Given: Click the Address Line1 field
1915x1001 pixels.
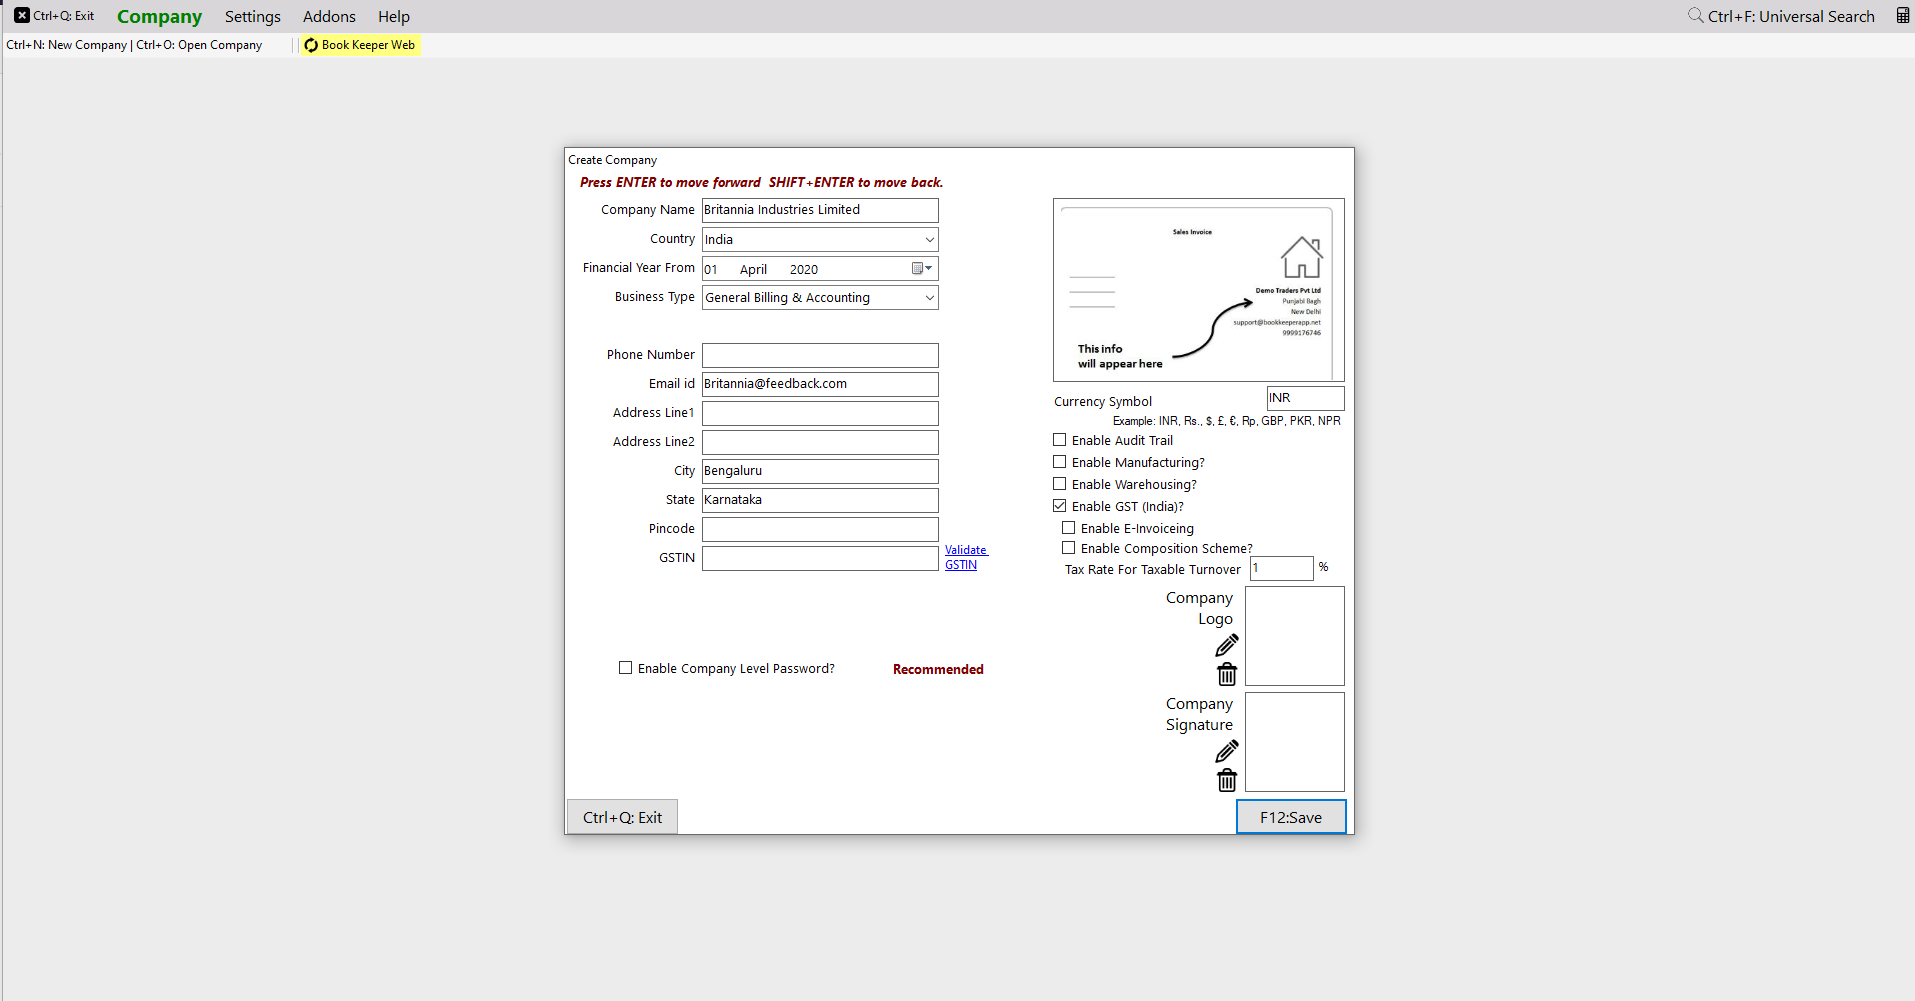Looking at the screenshot, I should click(x=820, y=413).
